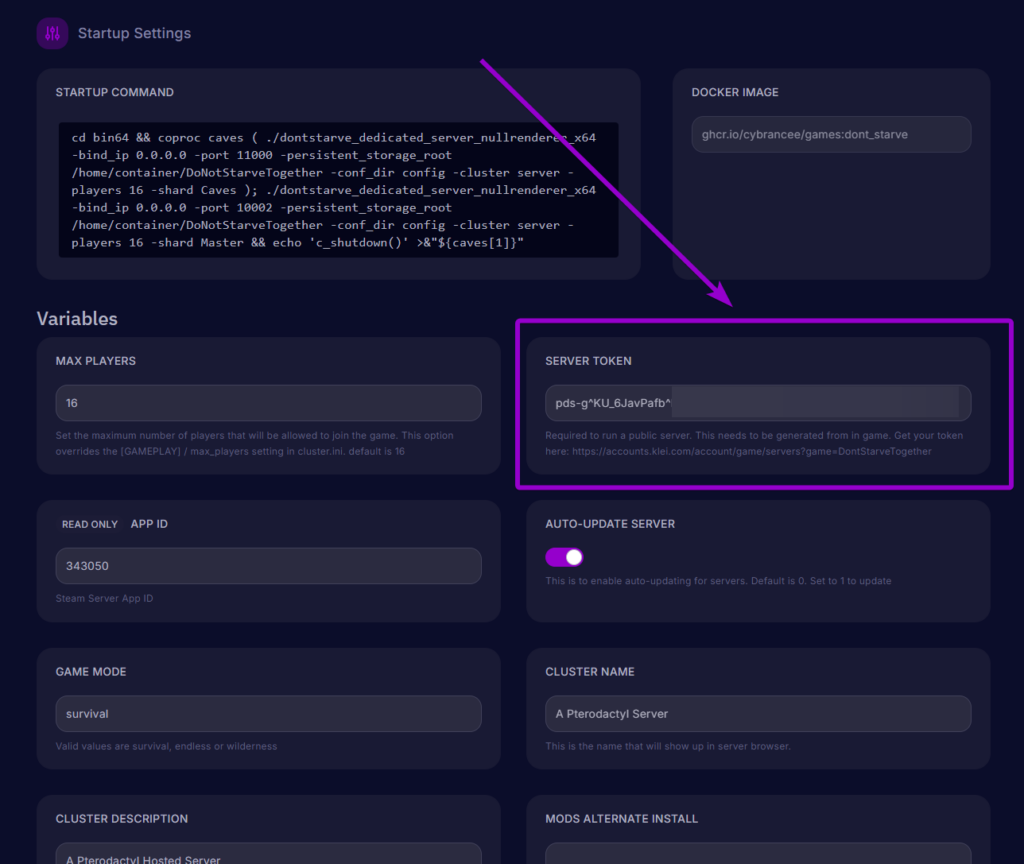Click the Game Mode field with survival
Viewport: 1024px width, 864px height.
tap(268, 714)
